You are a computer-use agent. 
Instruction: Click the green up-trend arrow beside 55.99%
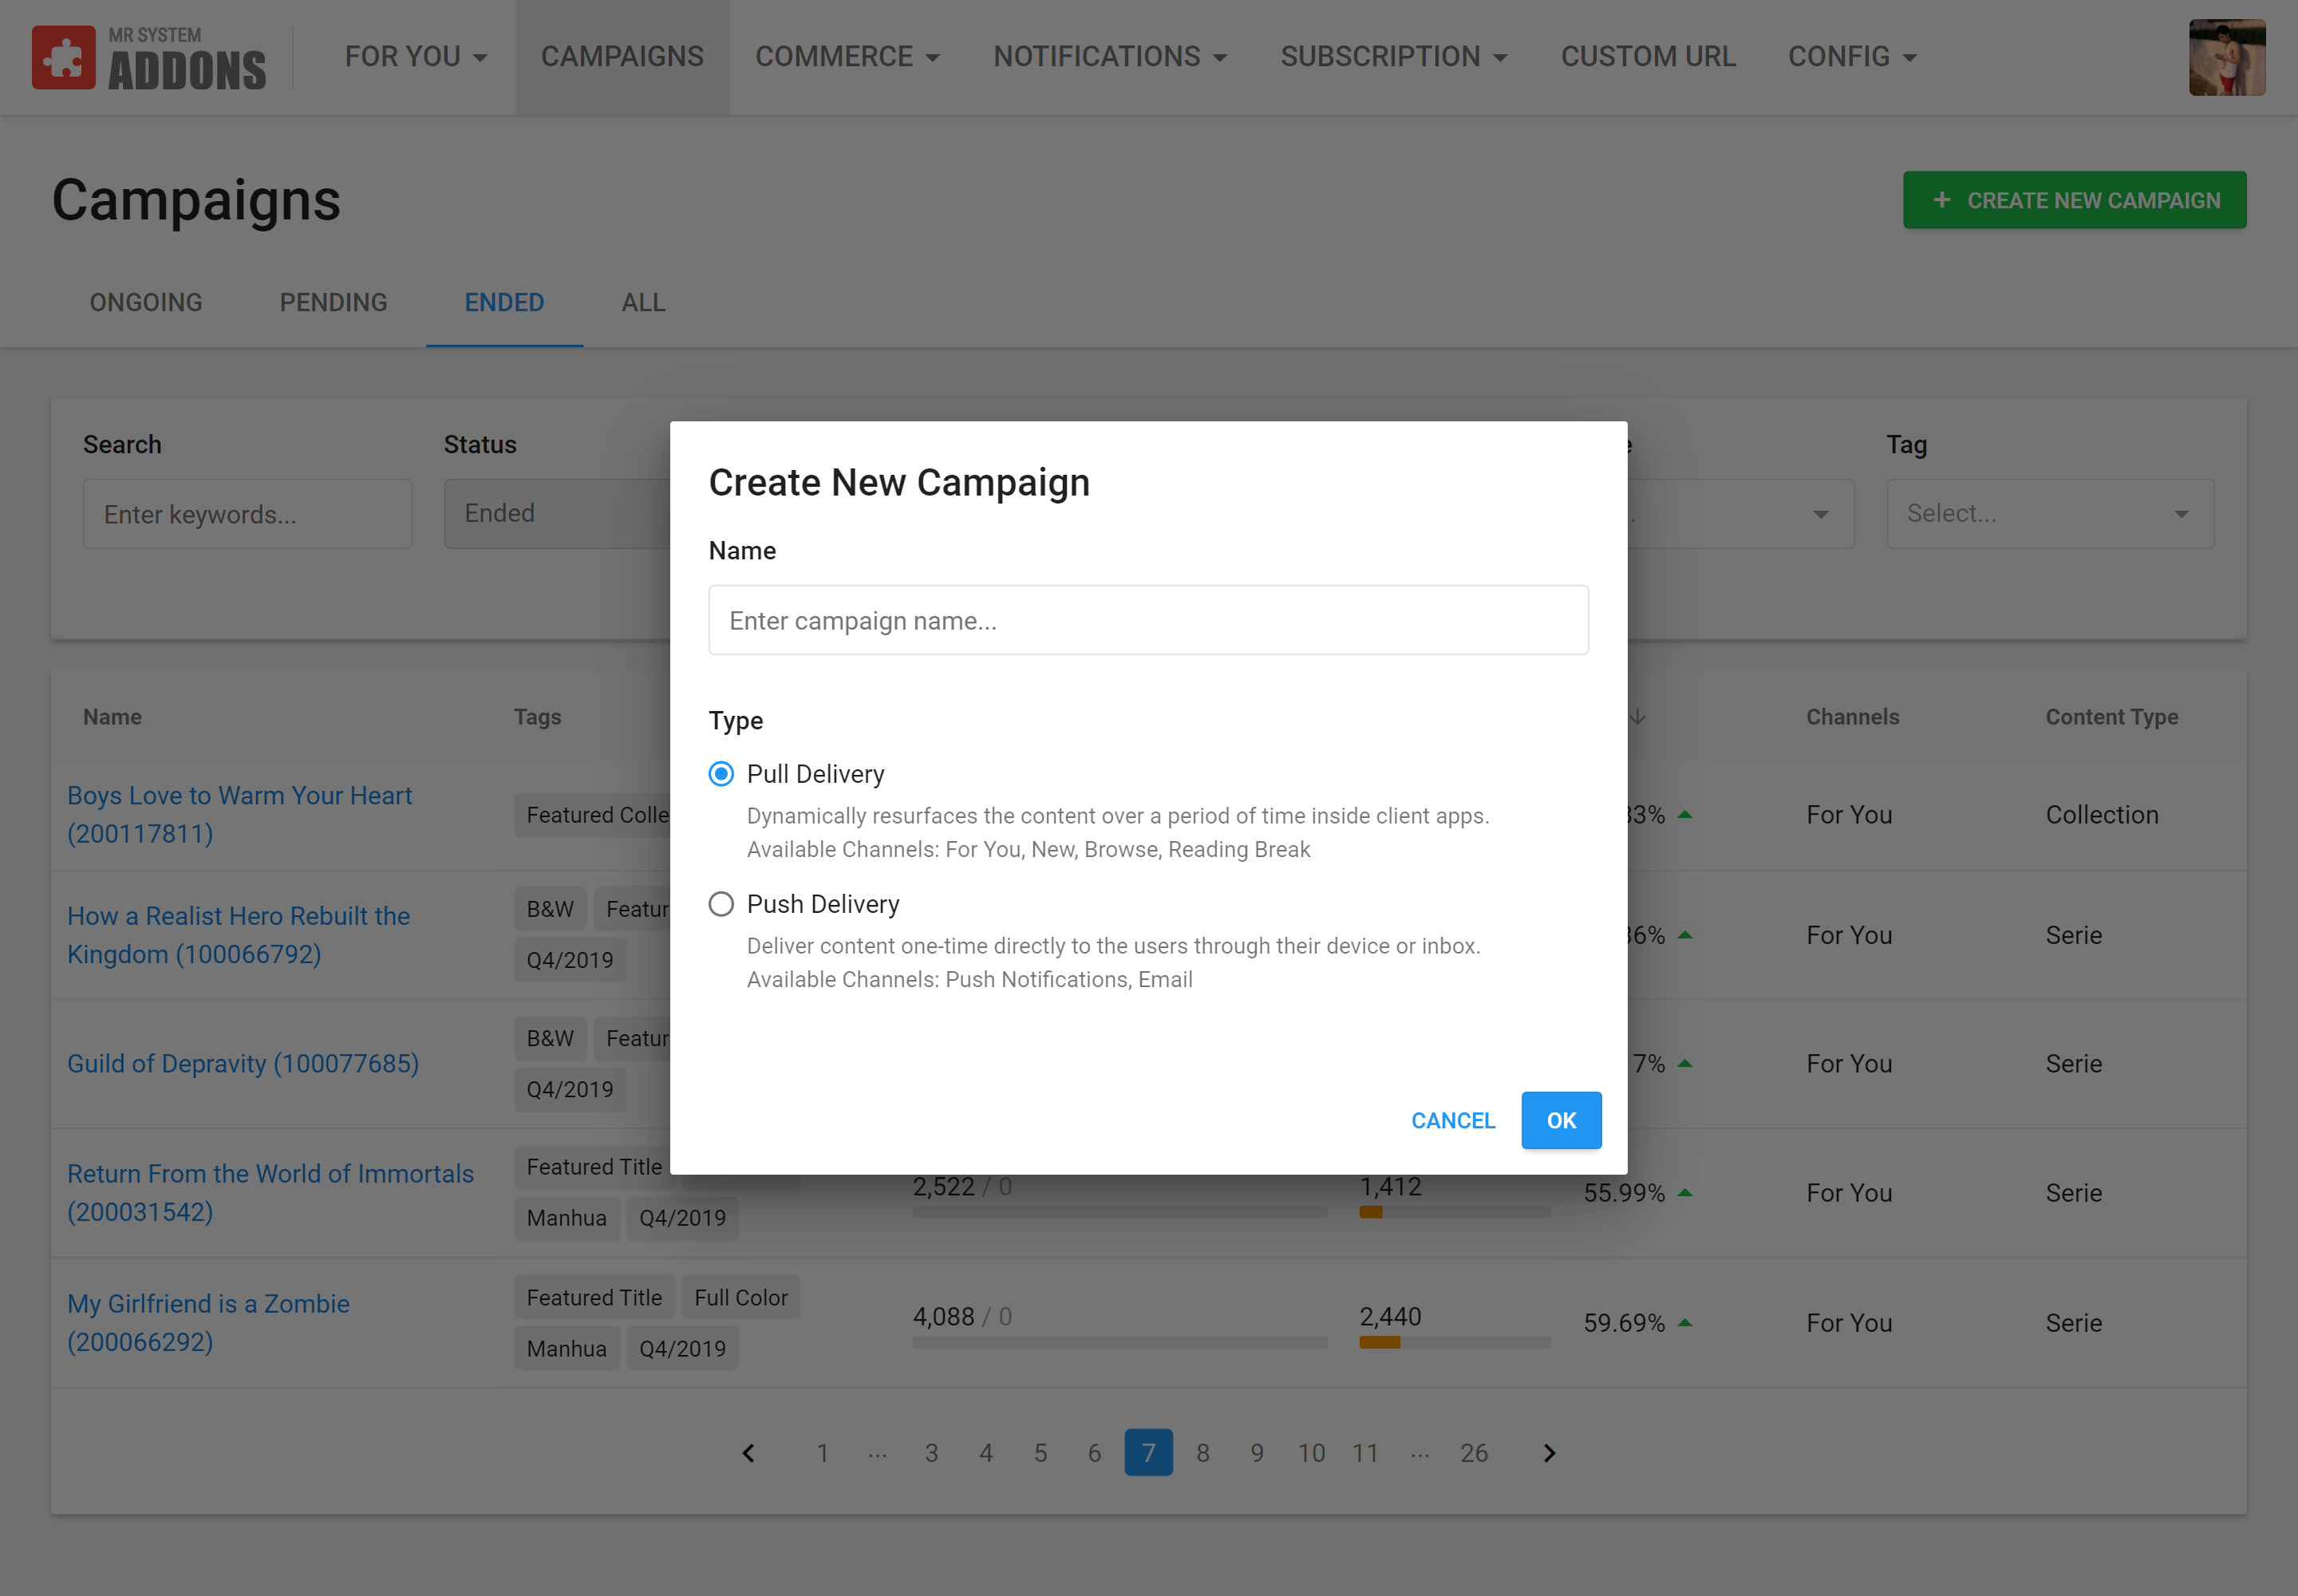click(x=1685, y=1193)
